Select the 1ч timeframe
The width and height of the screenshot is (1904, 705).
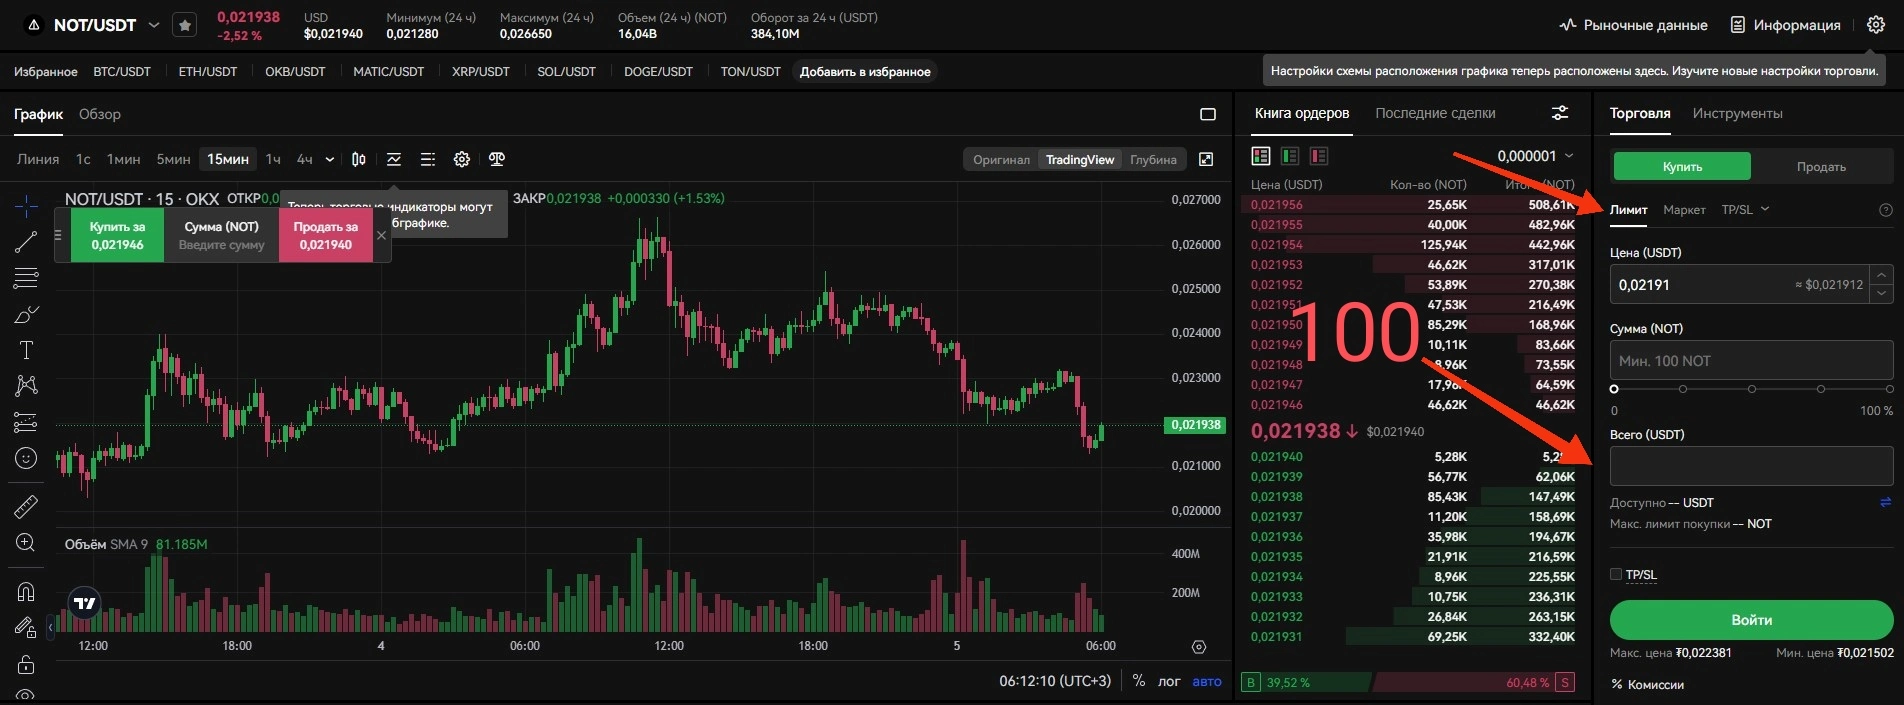coord(273,159)
